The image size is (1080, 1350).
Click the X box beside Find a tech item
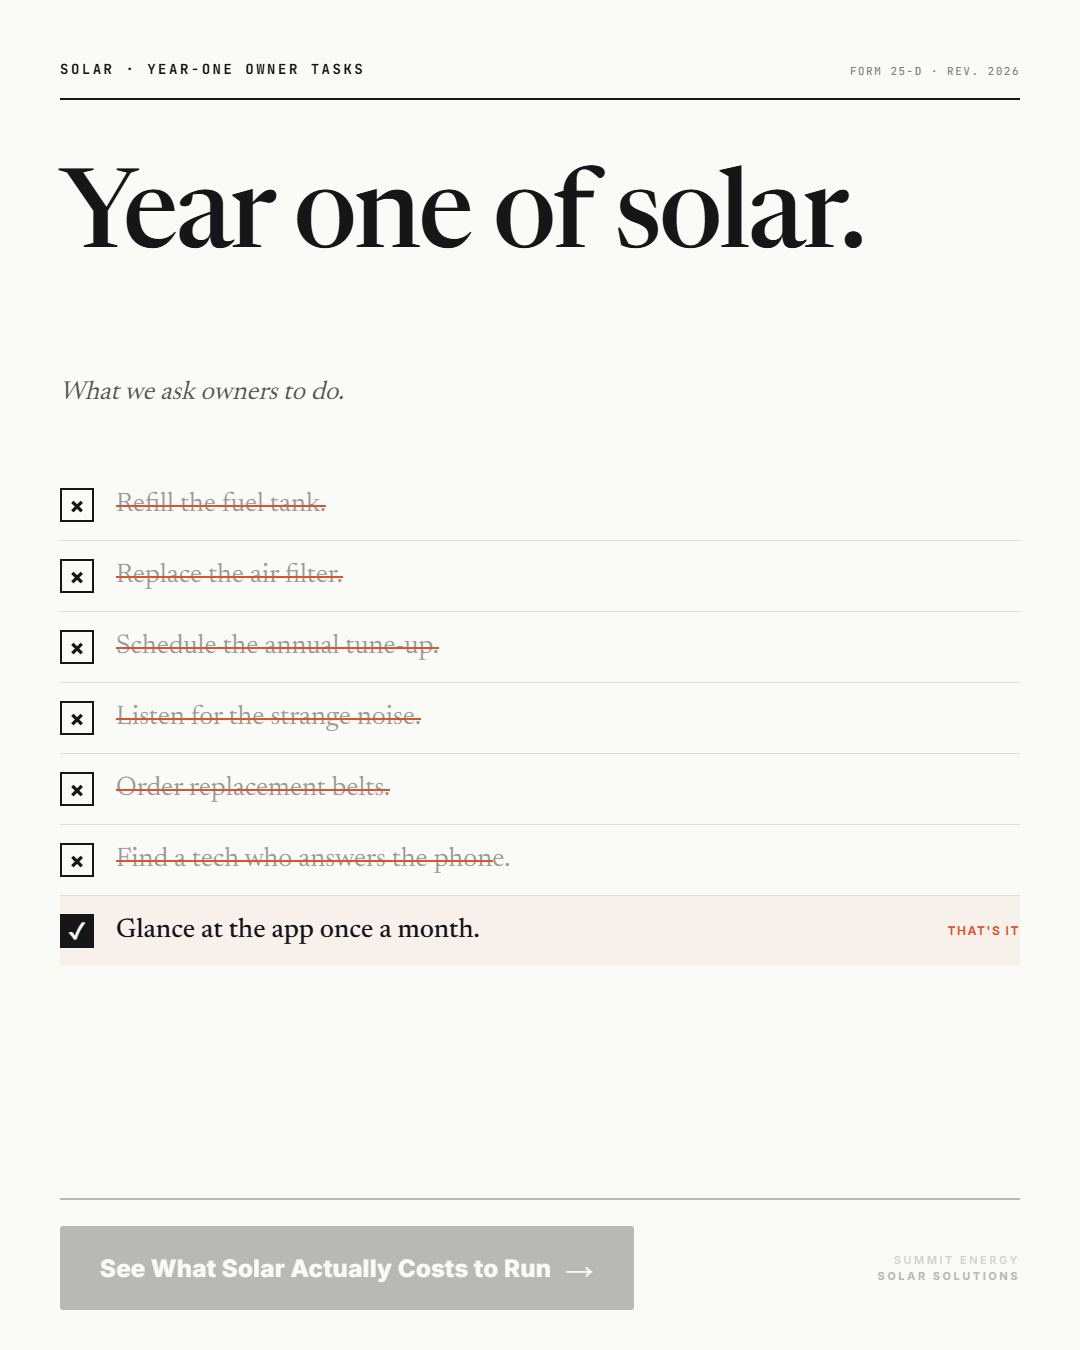(77, 860)
